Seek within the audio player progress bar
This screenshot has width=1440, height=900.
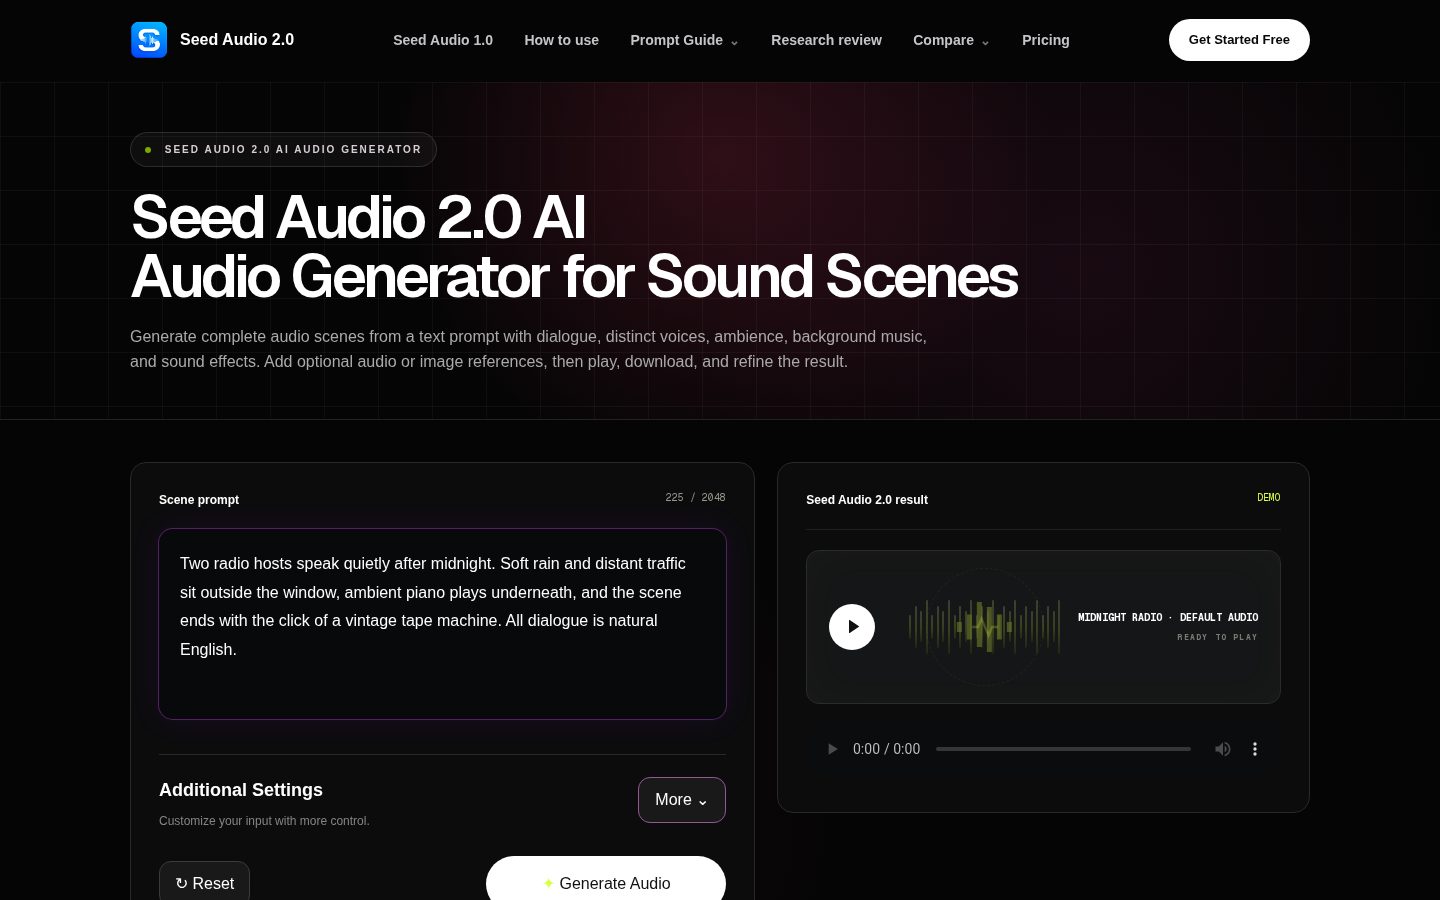[x=1063, y=749]
